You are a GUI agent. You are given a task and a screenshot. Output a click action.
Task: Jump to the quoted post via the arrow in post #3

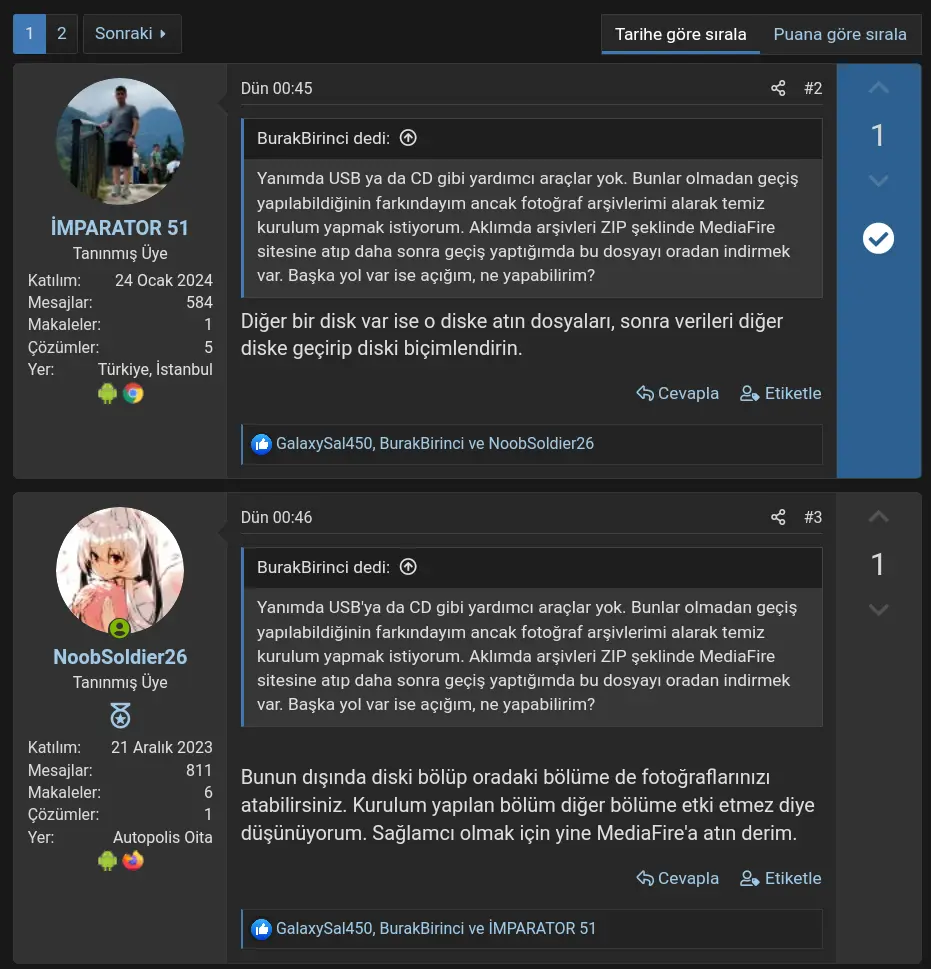click(408, 567)
